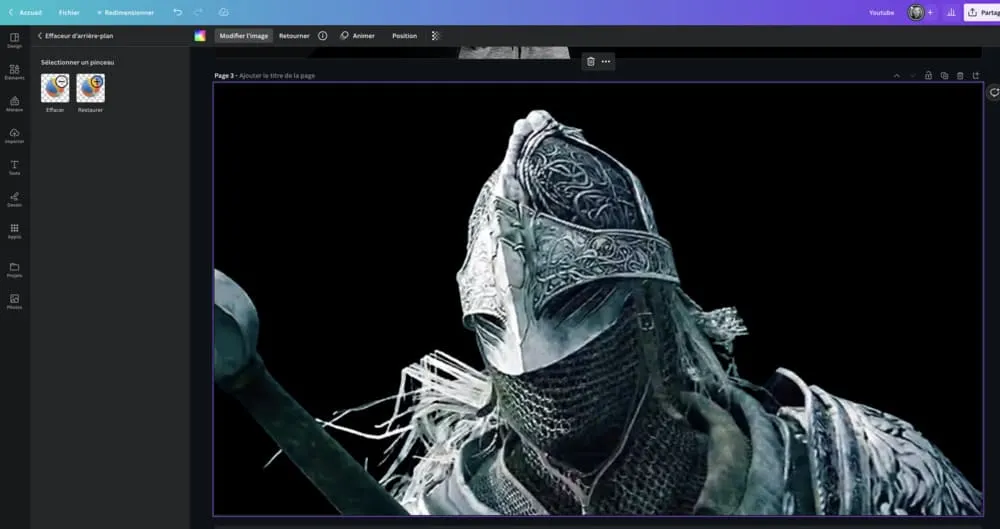
Task: Delete selected element with floating trash icon
Action: pyautogui.click(x=591, y=61)
